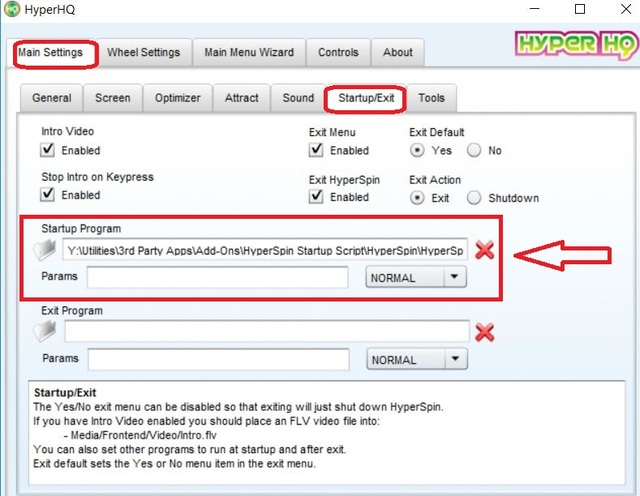Choose Shutdown as the Exit Action
The image size is (640, 496).
click(474, 198)
